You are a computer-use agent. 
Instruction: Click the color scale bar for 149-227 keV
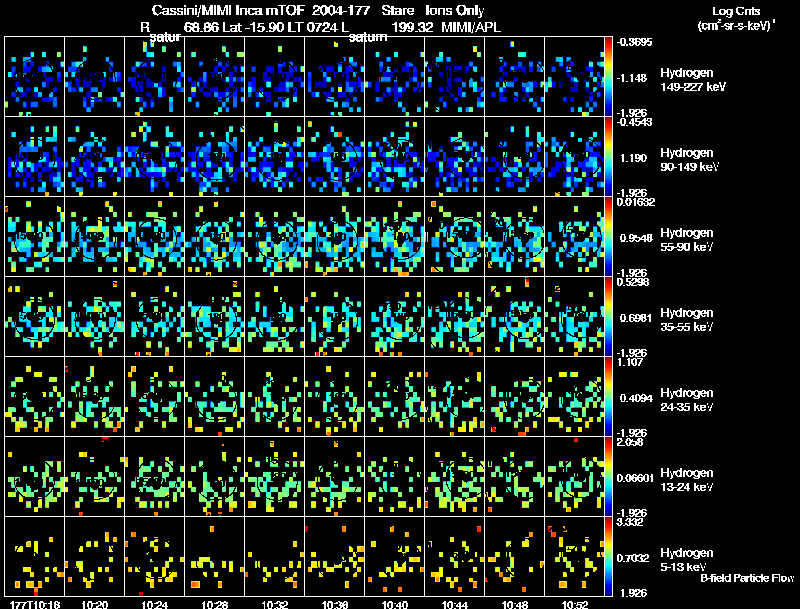(x=608, y=77)
